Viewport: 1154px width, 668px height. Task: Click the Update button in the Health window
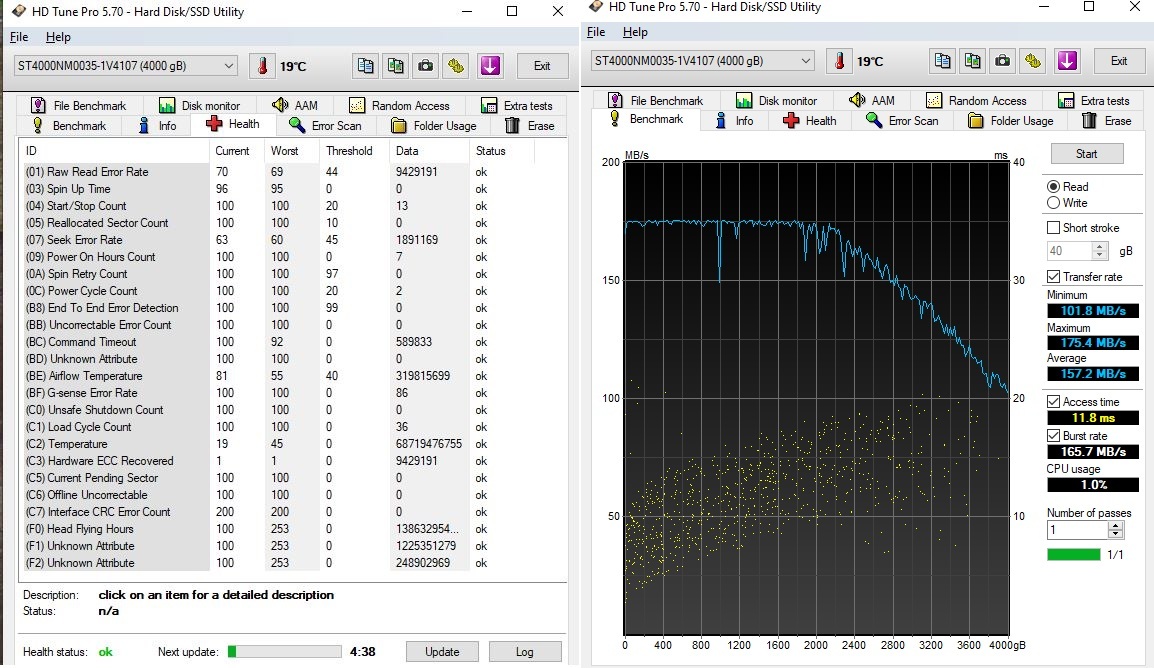(x=442, y=652)
